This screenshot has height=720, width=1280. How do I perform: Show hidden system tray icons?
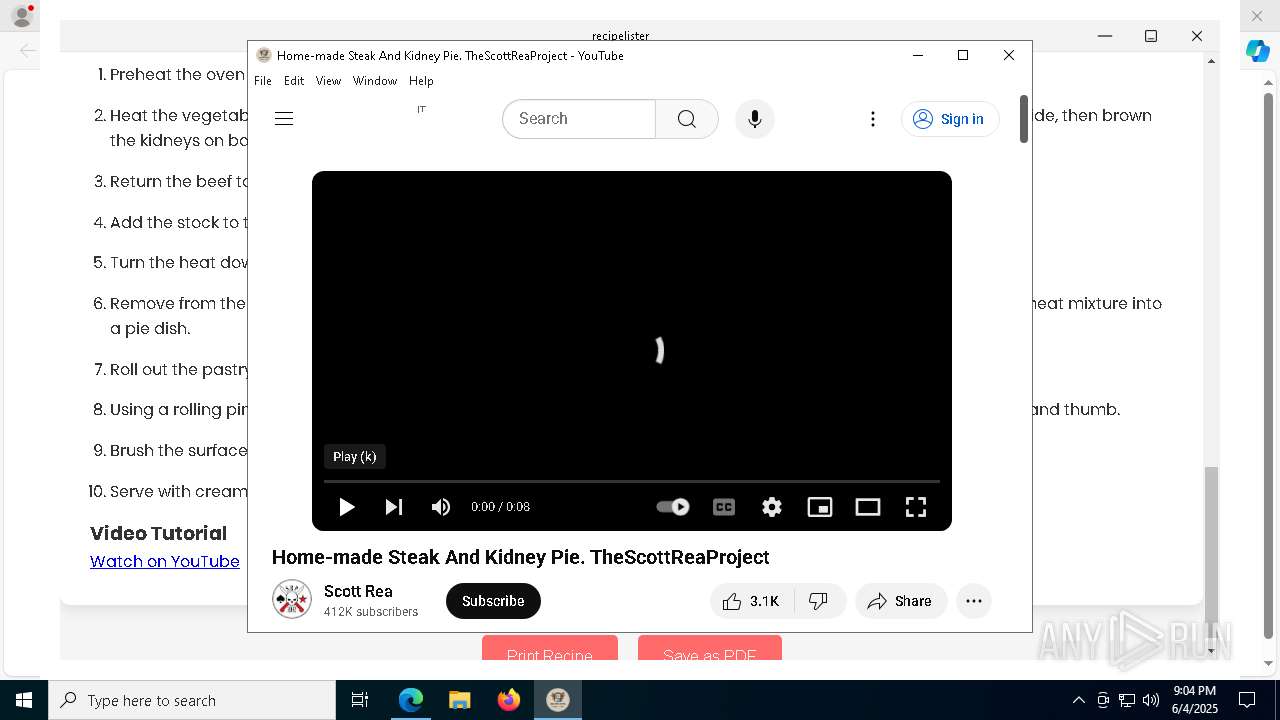[x=1079, y=700]
